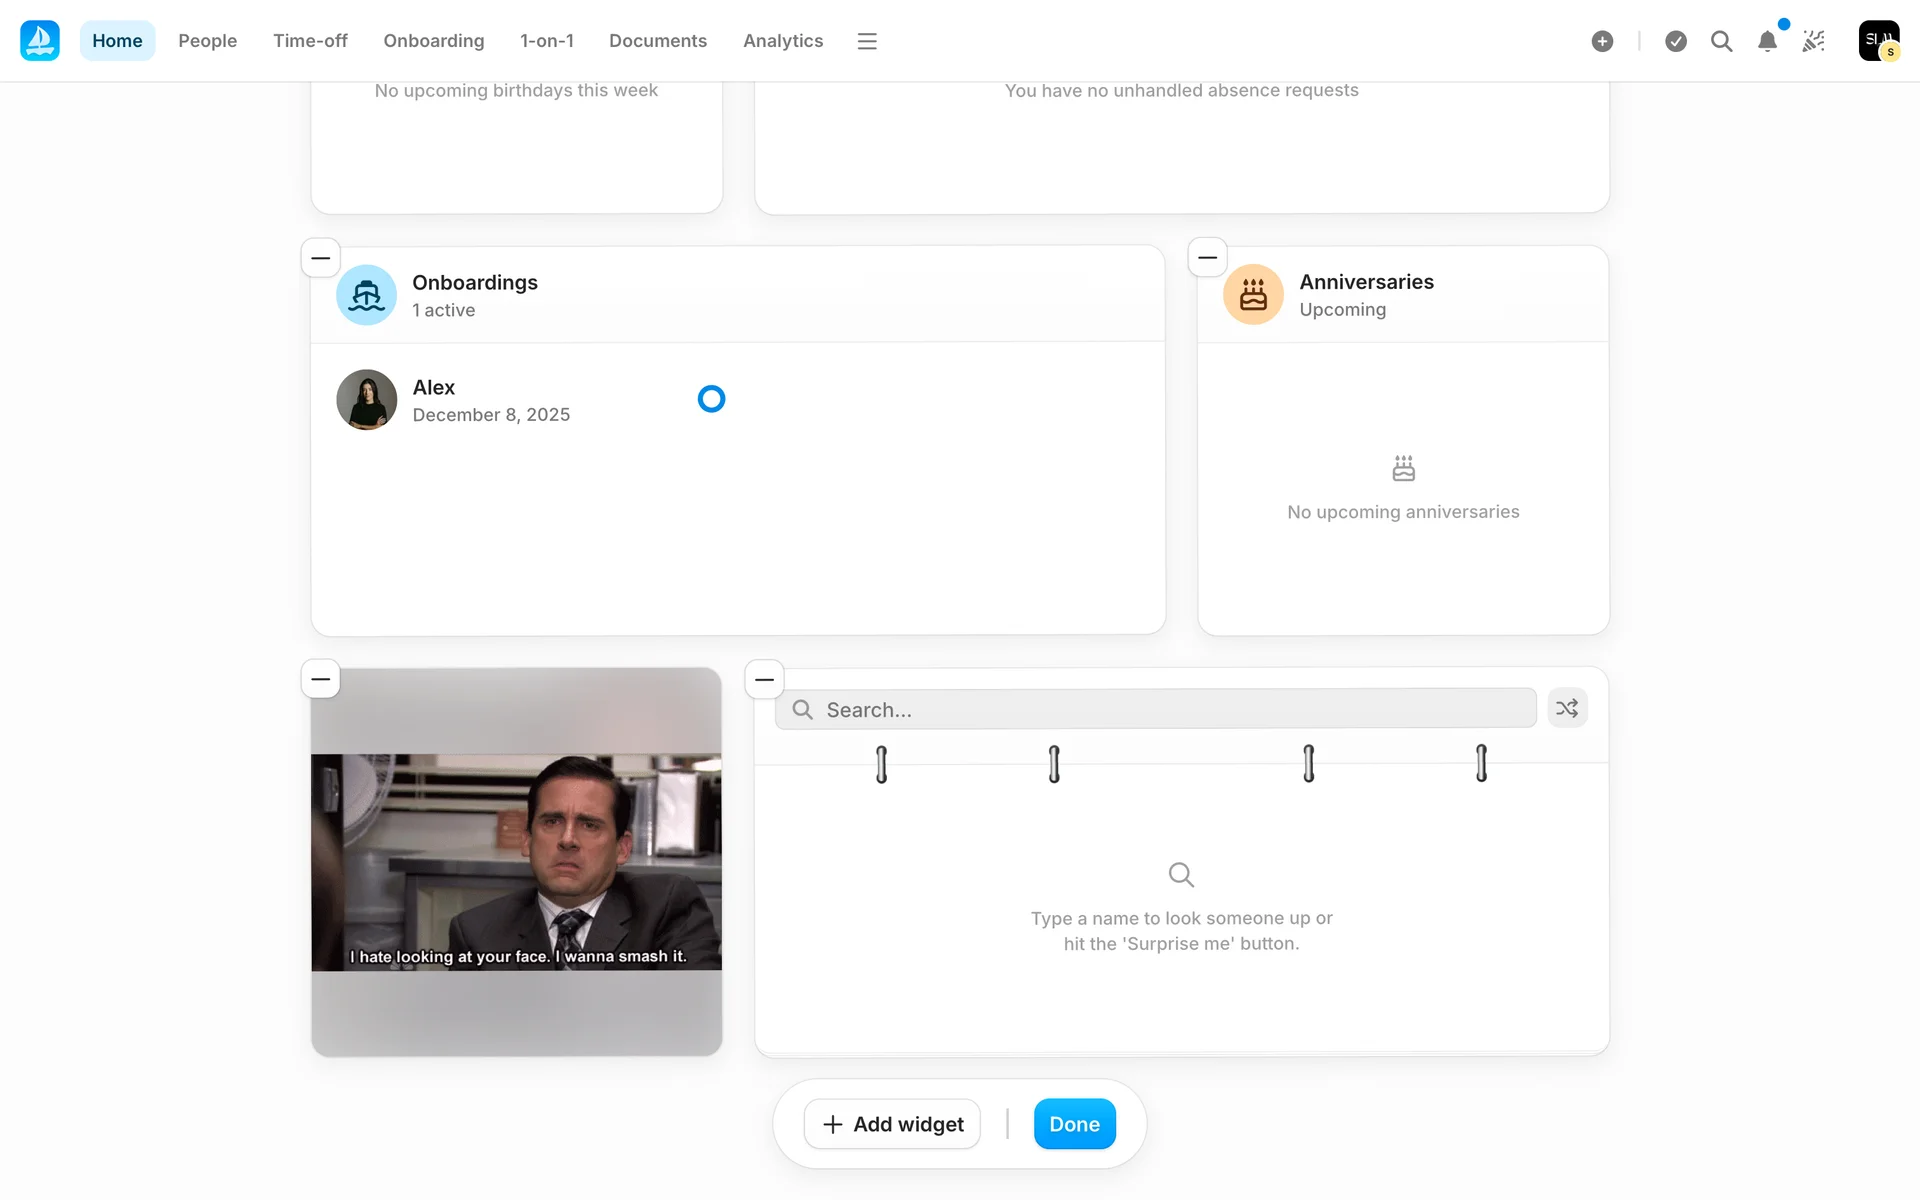The height and width of the screenshot is (1200, 1920).
Task: Click the sailboat app logo
Action: (40, 40)
